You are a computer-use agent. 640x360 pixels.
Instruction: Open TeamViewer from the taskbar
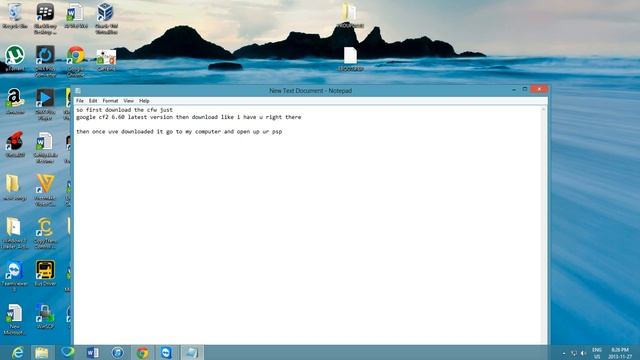click(x=166, y=352)
